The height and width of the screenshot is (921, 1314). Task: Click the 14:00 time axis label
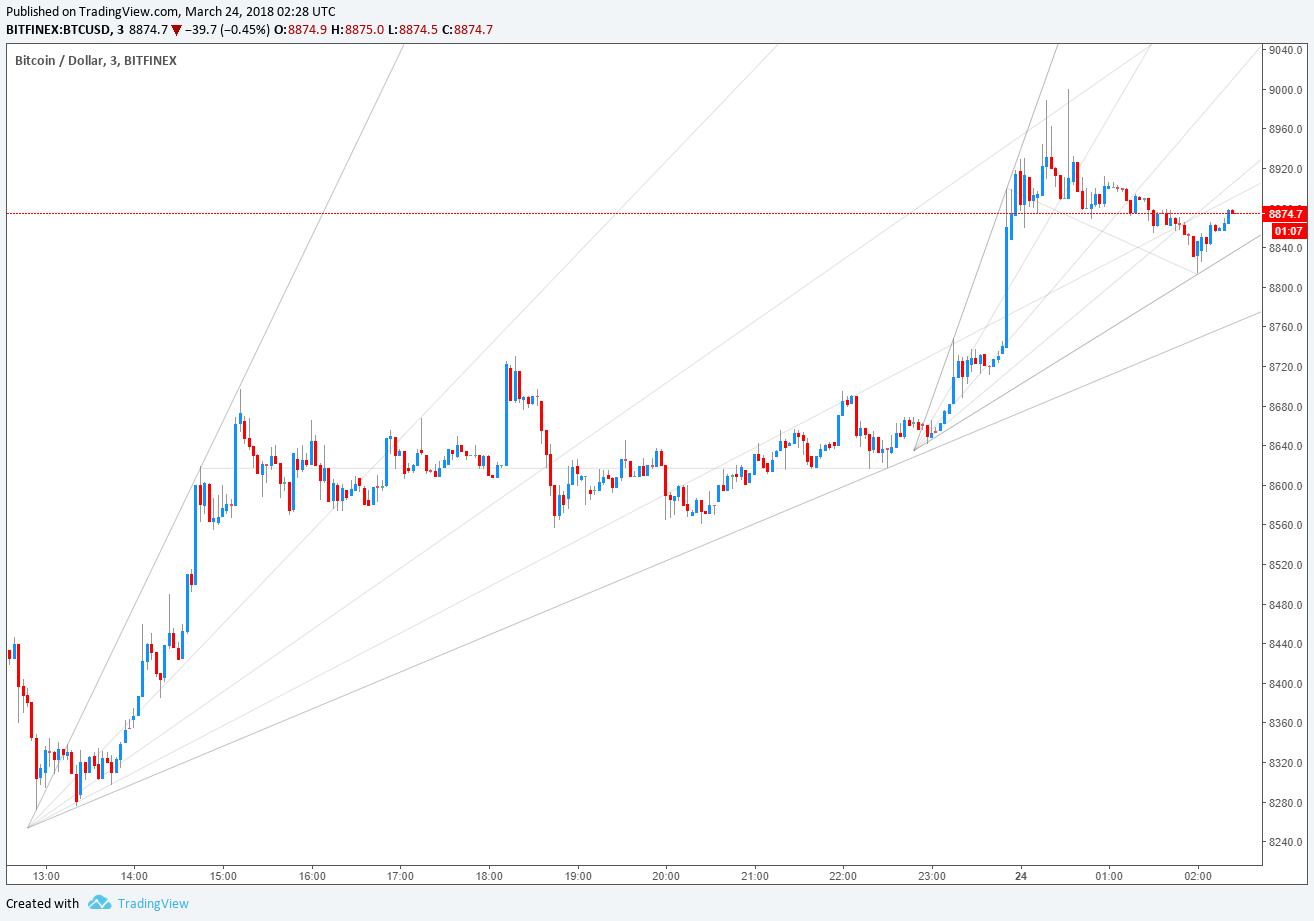pyautogui.click(x=135, y=876)
